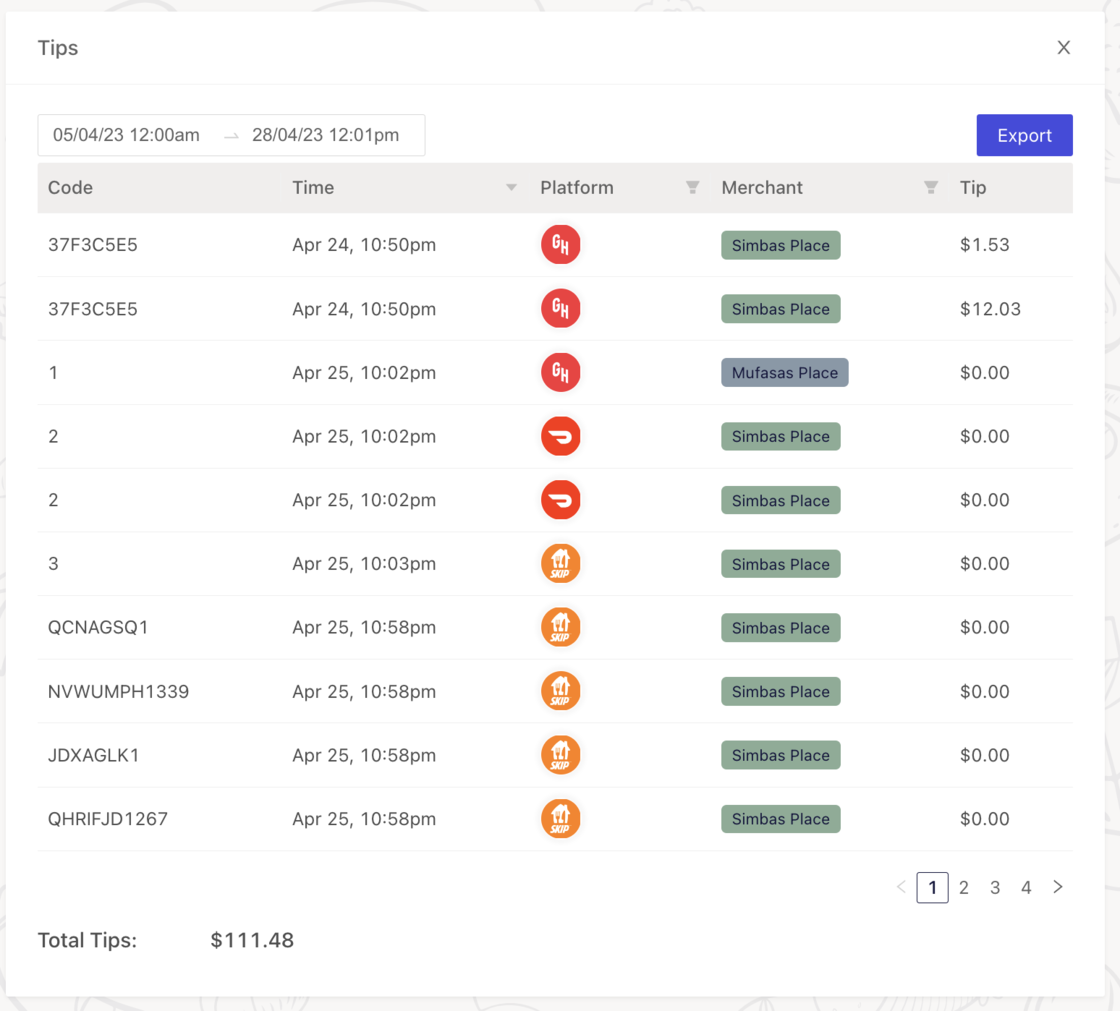Select the current page 1 button

click(x=932, y=887)
